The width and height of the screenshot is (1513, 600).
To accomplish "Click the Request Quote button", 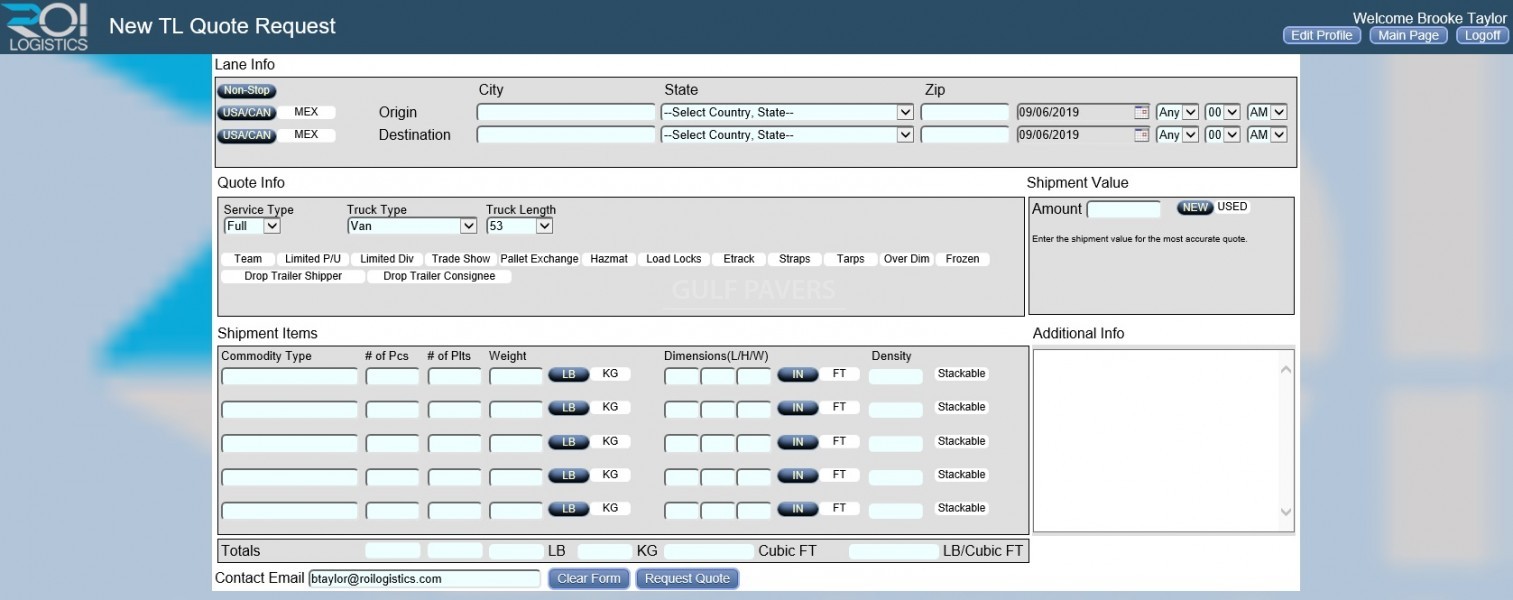I will coord(687,578).
